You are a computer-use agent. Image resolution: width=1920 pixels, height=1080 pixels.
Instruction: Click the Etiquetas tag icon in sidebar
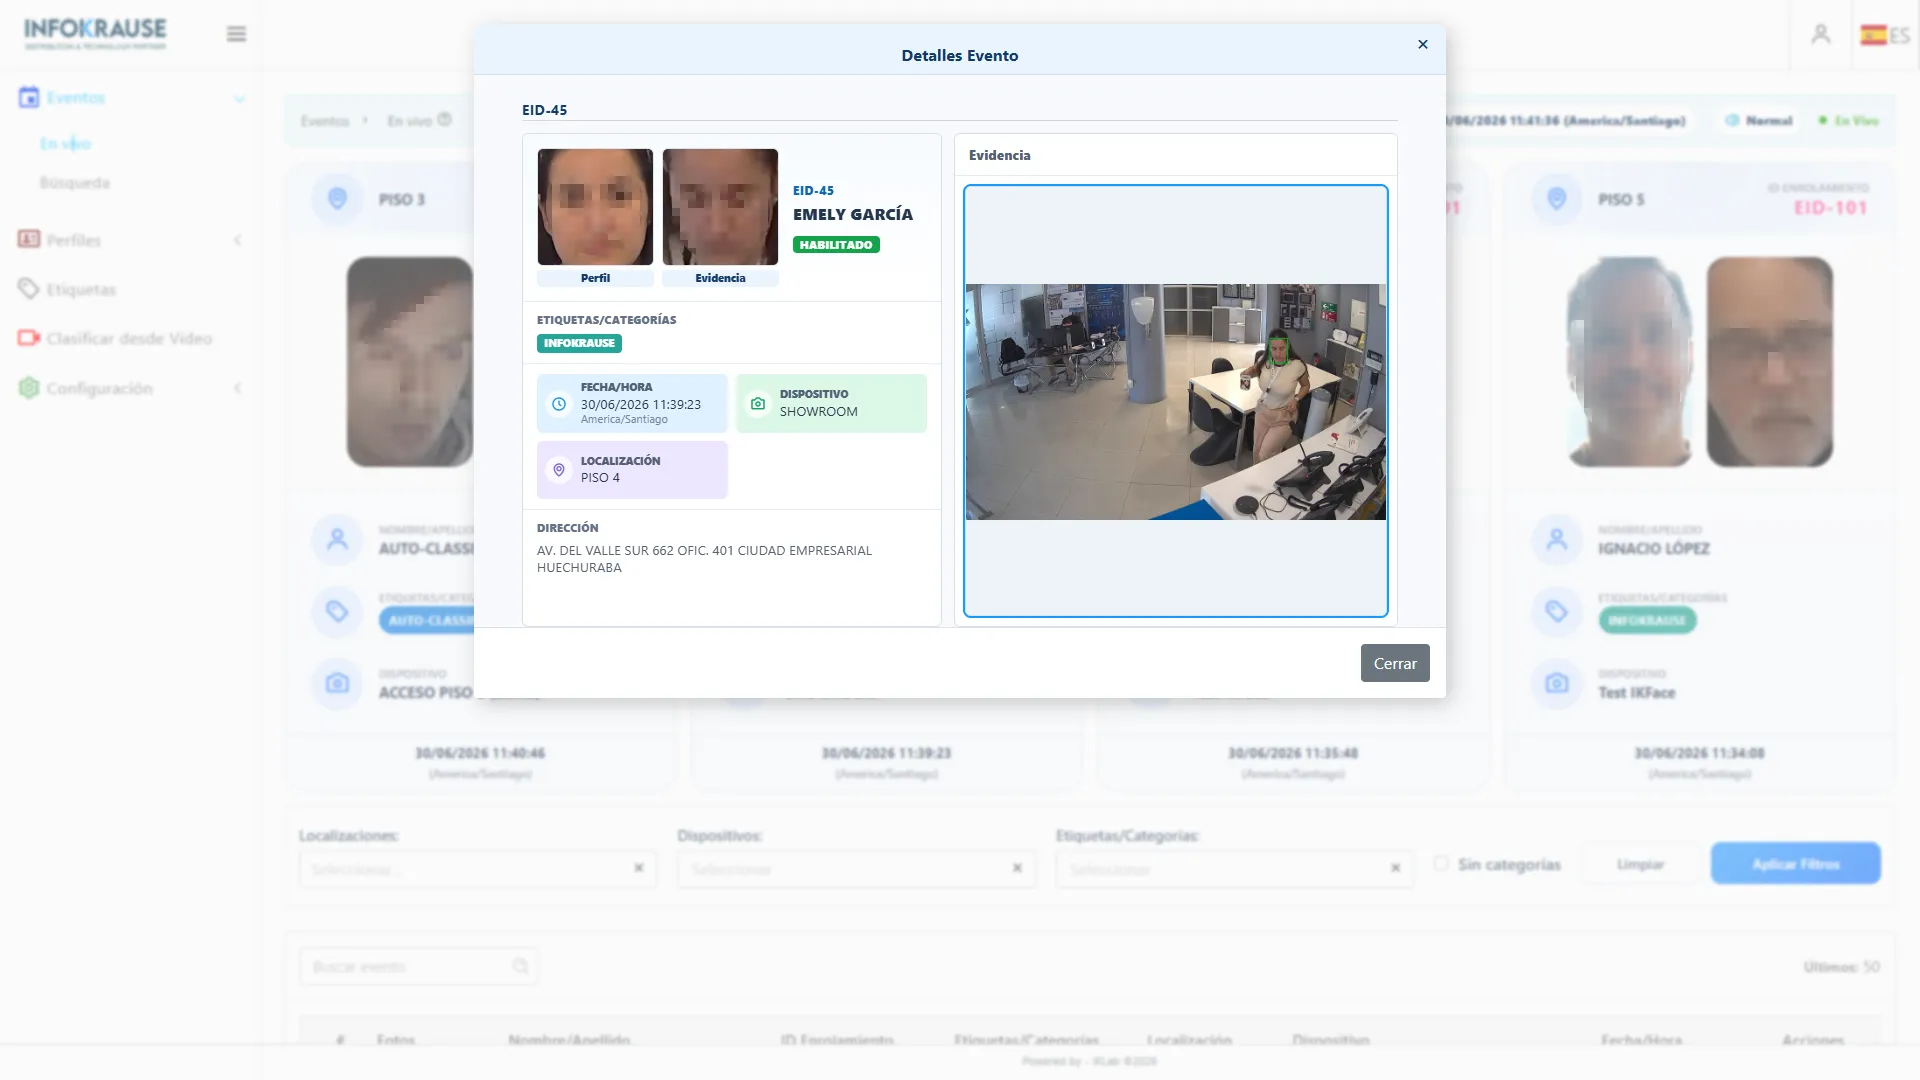click(x=28, y=289)
